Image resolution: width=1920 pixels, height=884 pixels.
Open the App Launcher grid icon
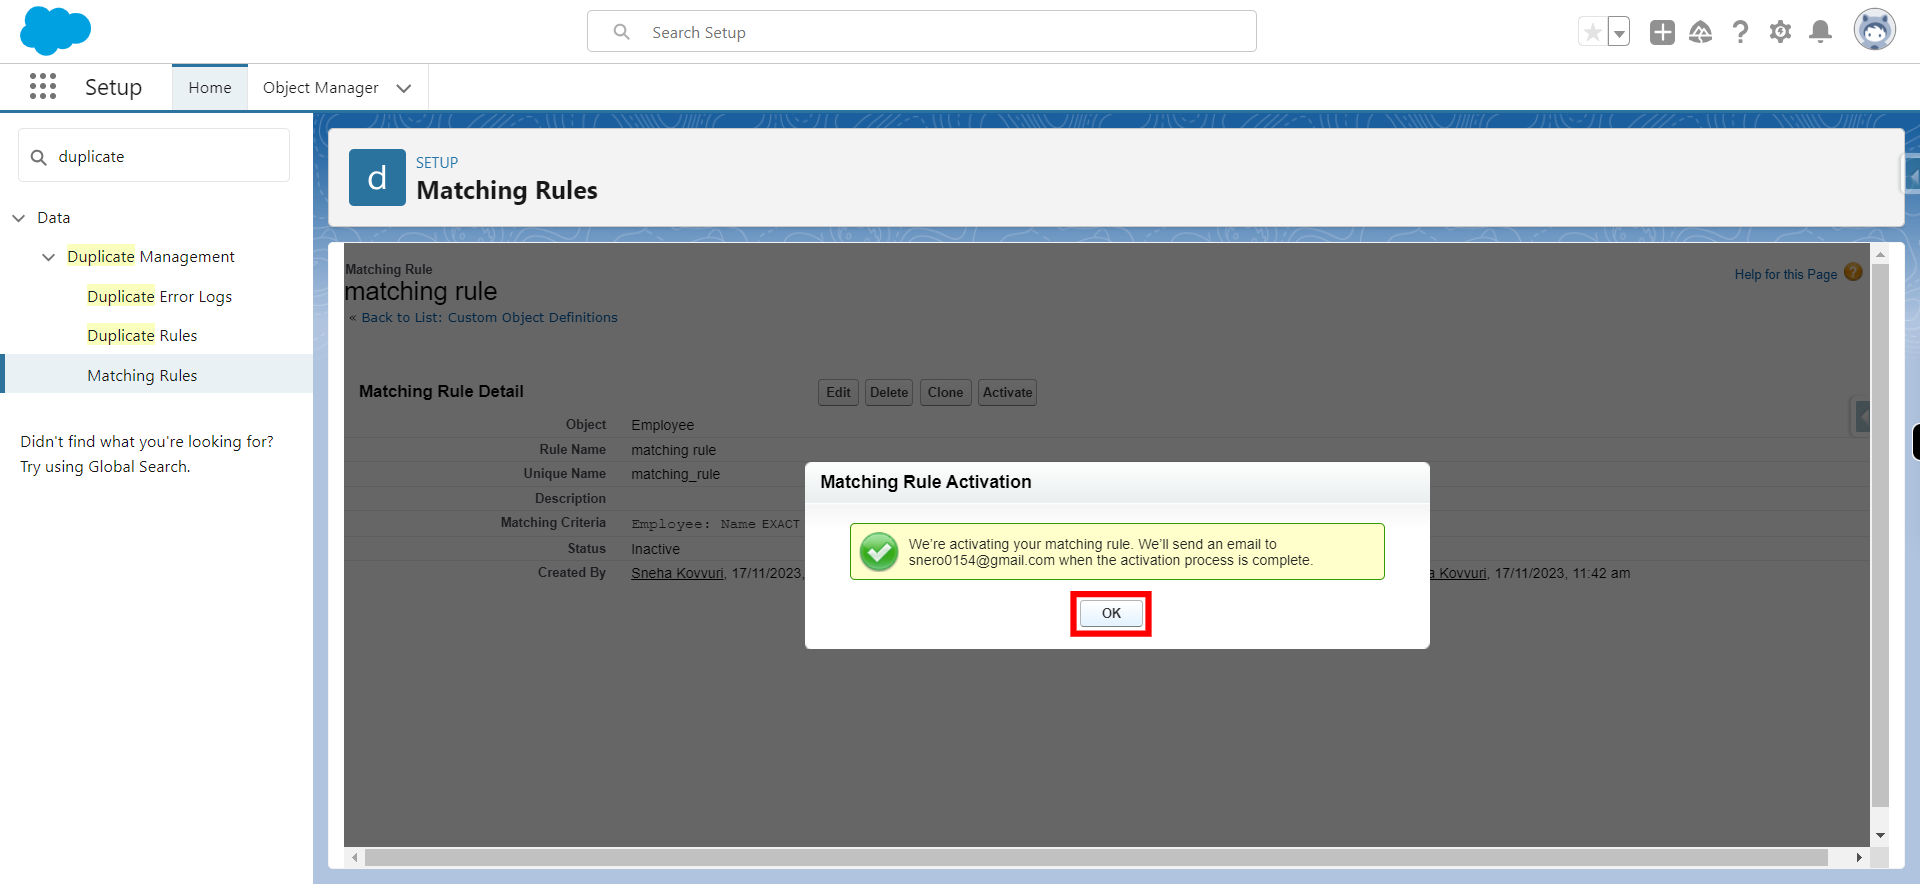43,87
